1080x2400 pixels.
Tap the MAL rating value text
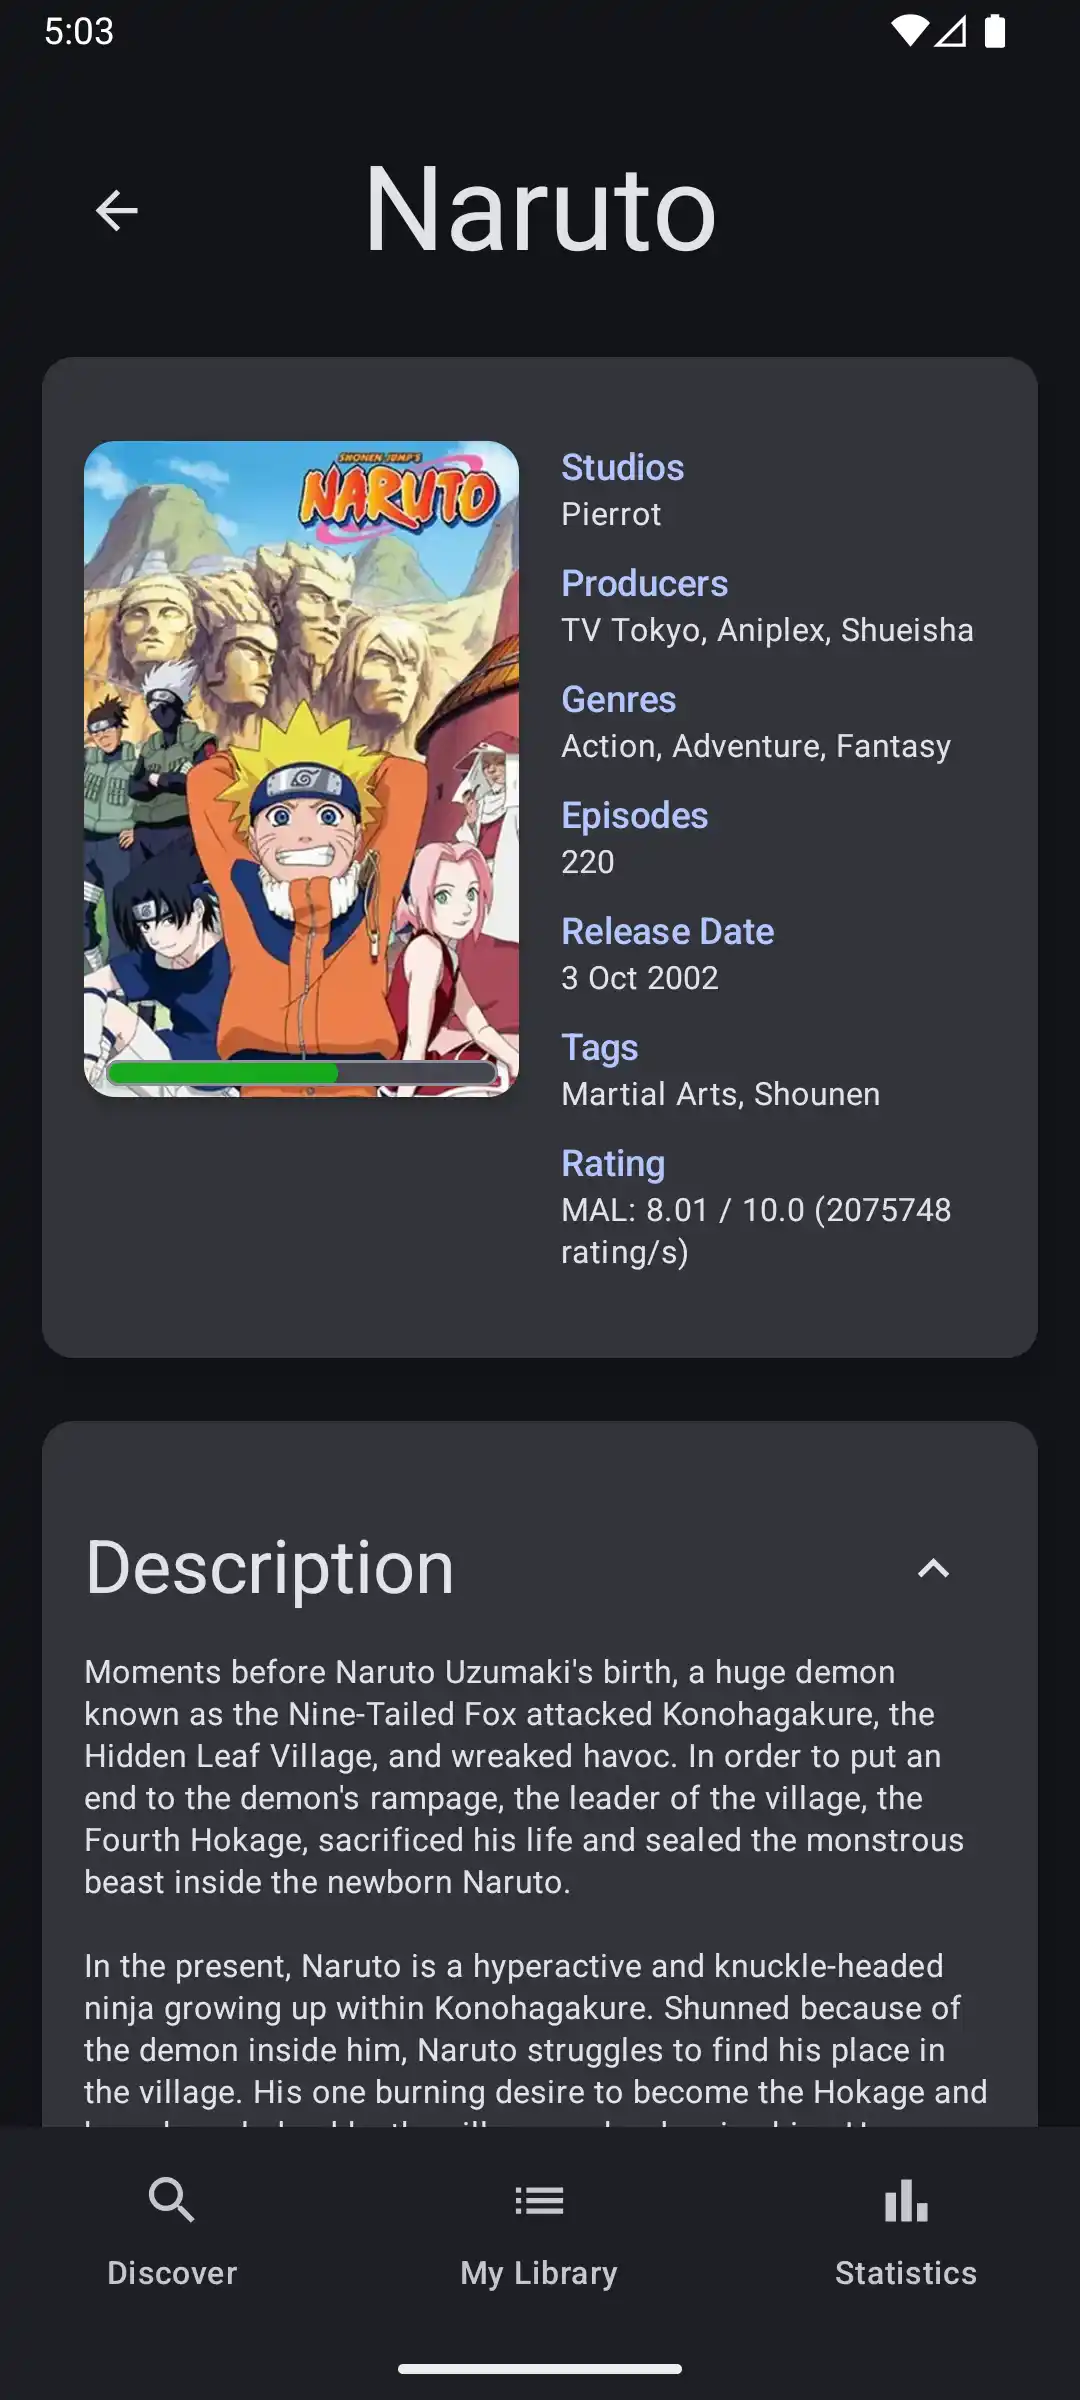pos(756,1231)
